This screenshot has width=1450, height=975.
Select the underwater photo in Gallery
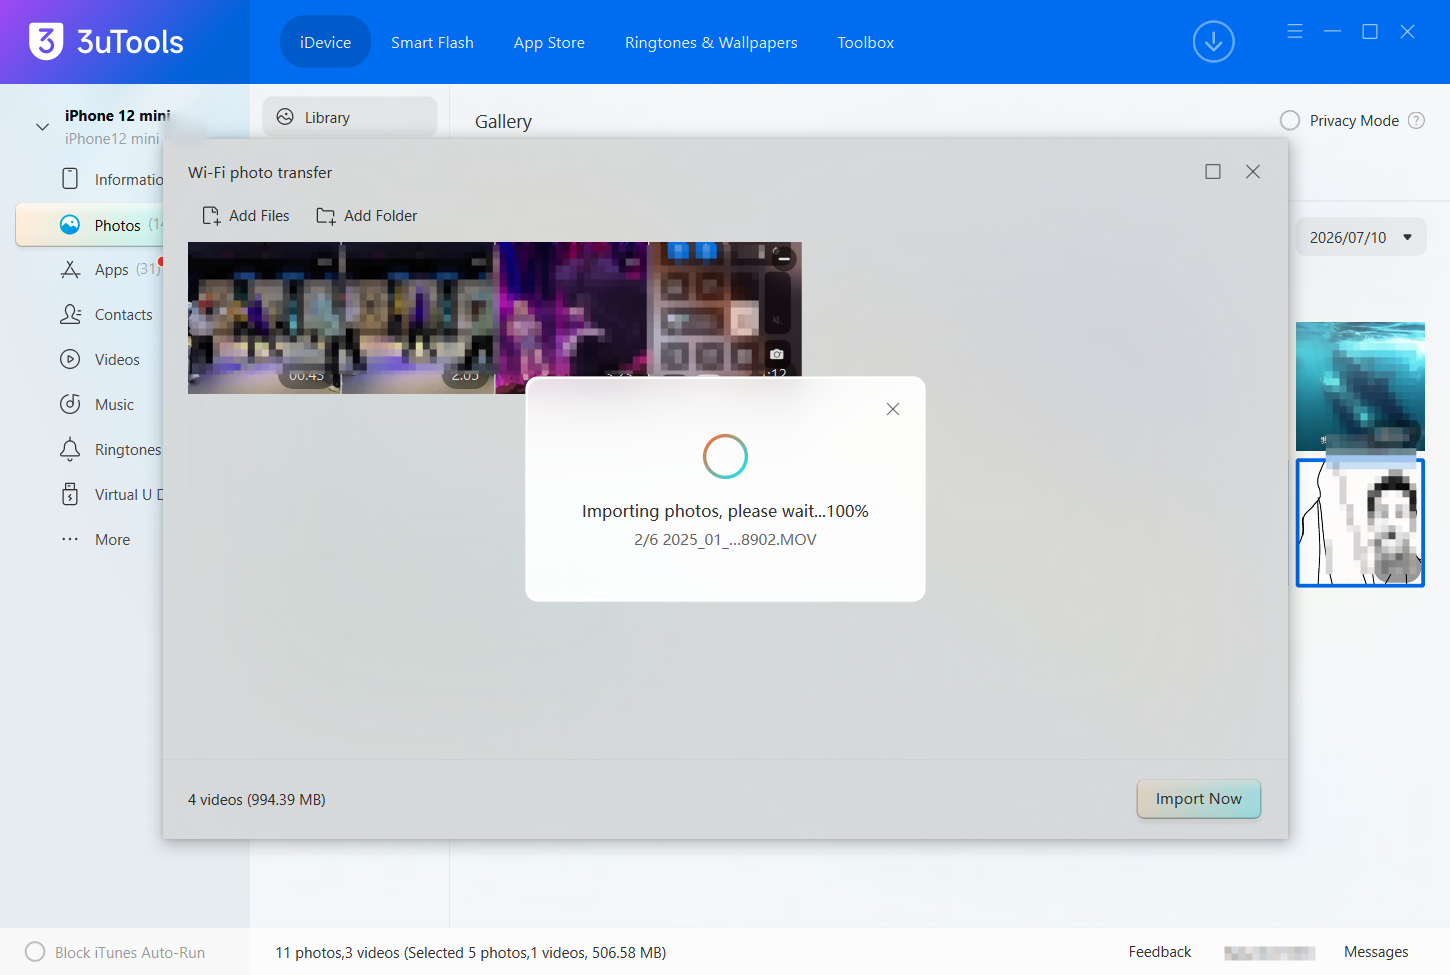(1360, 386)
